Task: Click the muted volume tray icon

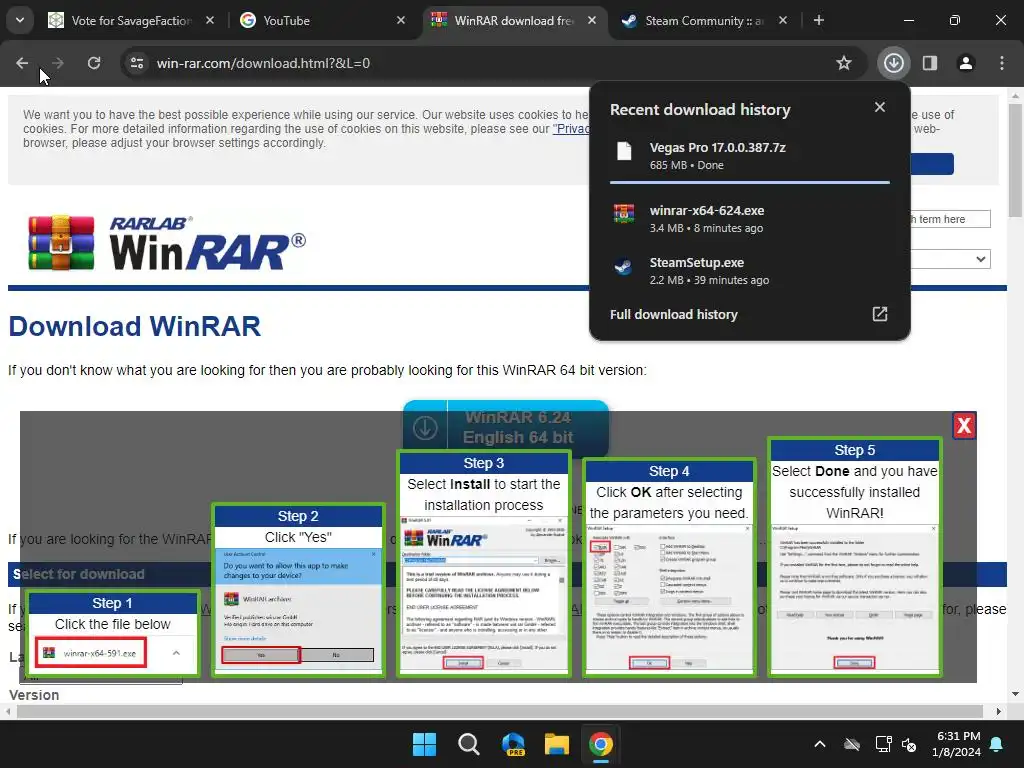Action: coord(909,744)
